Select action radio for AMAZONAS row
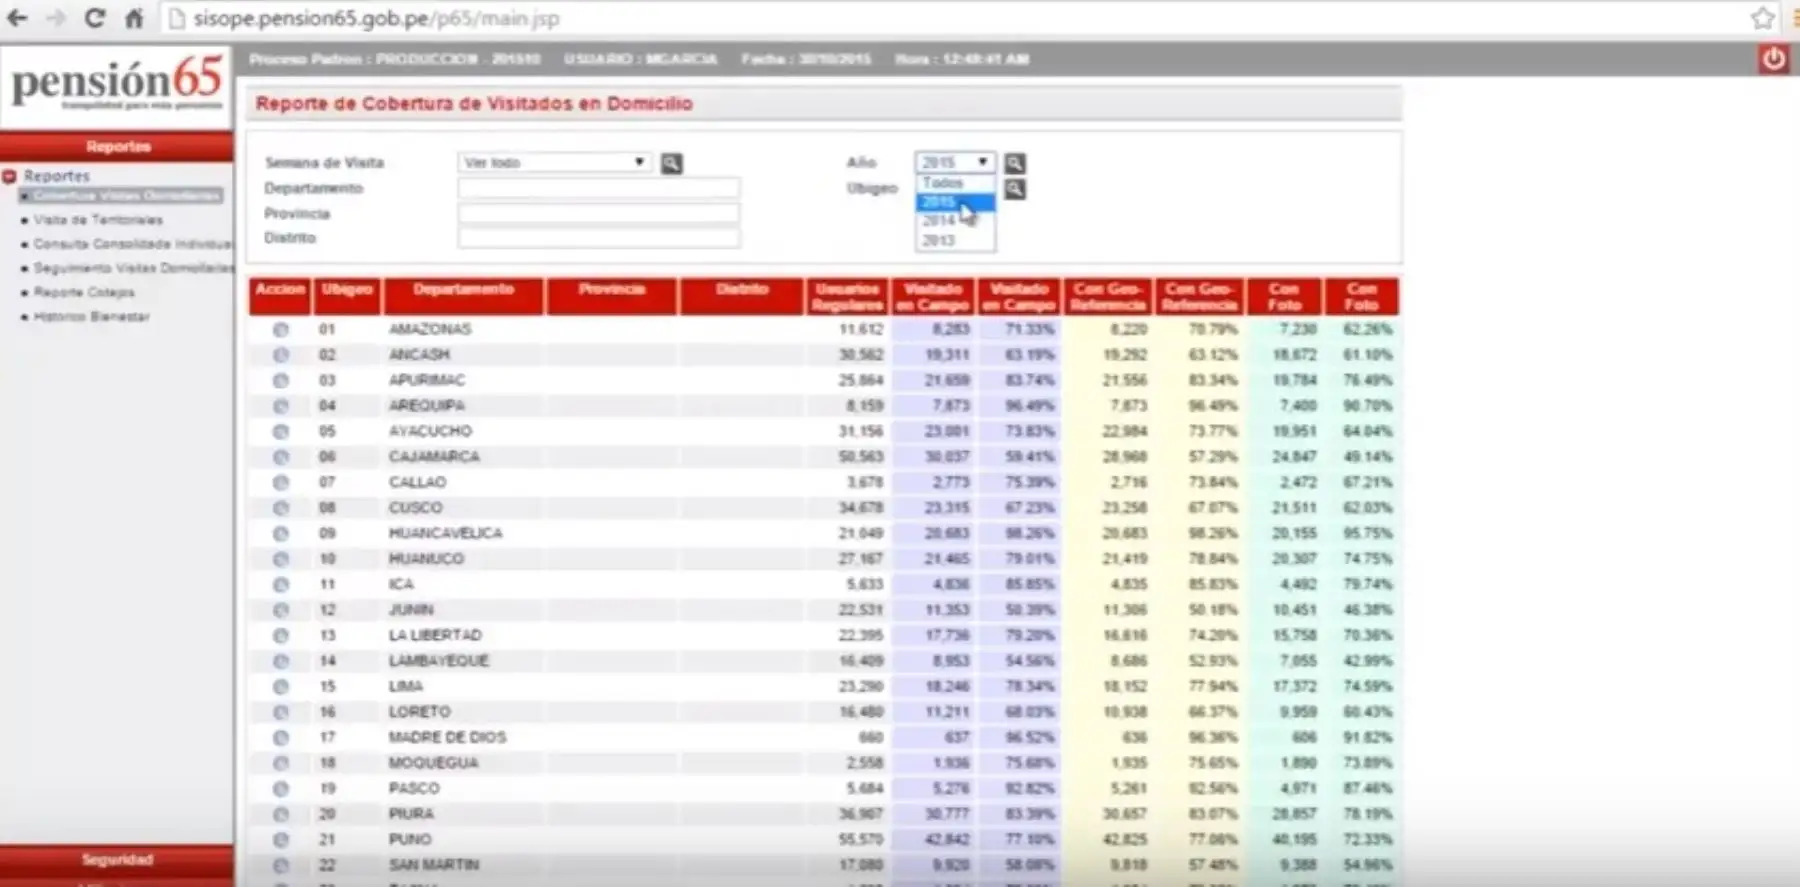This screenshot has height=887, width=1800. tap(280, 329)
